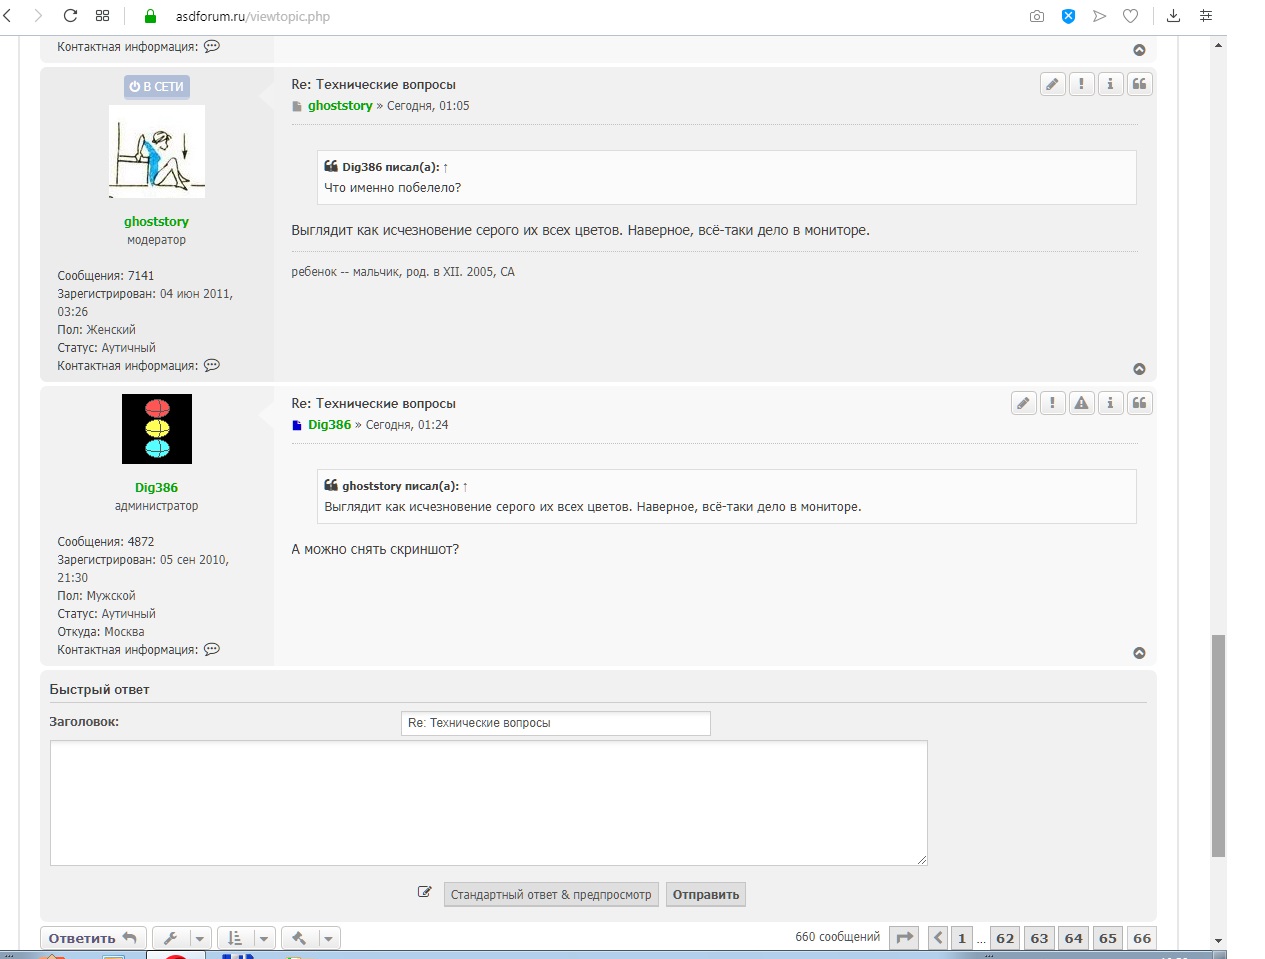Go to page 1 in pagination

point(962,938)
